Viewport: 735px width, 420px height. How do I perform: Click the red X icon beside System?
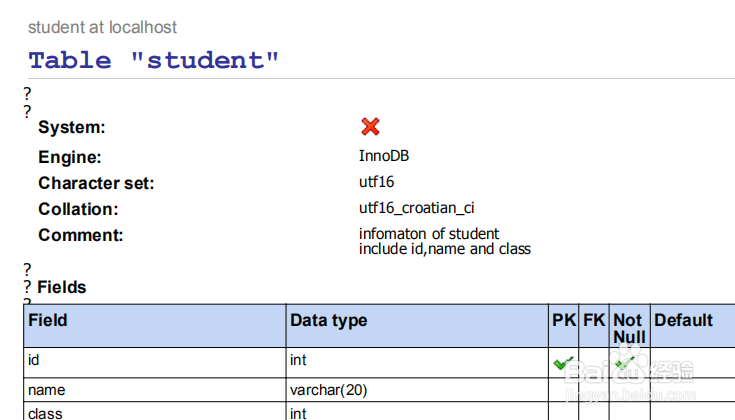click(370, 126)
